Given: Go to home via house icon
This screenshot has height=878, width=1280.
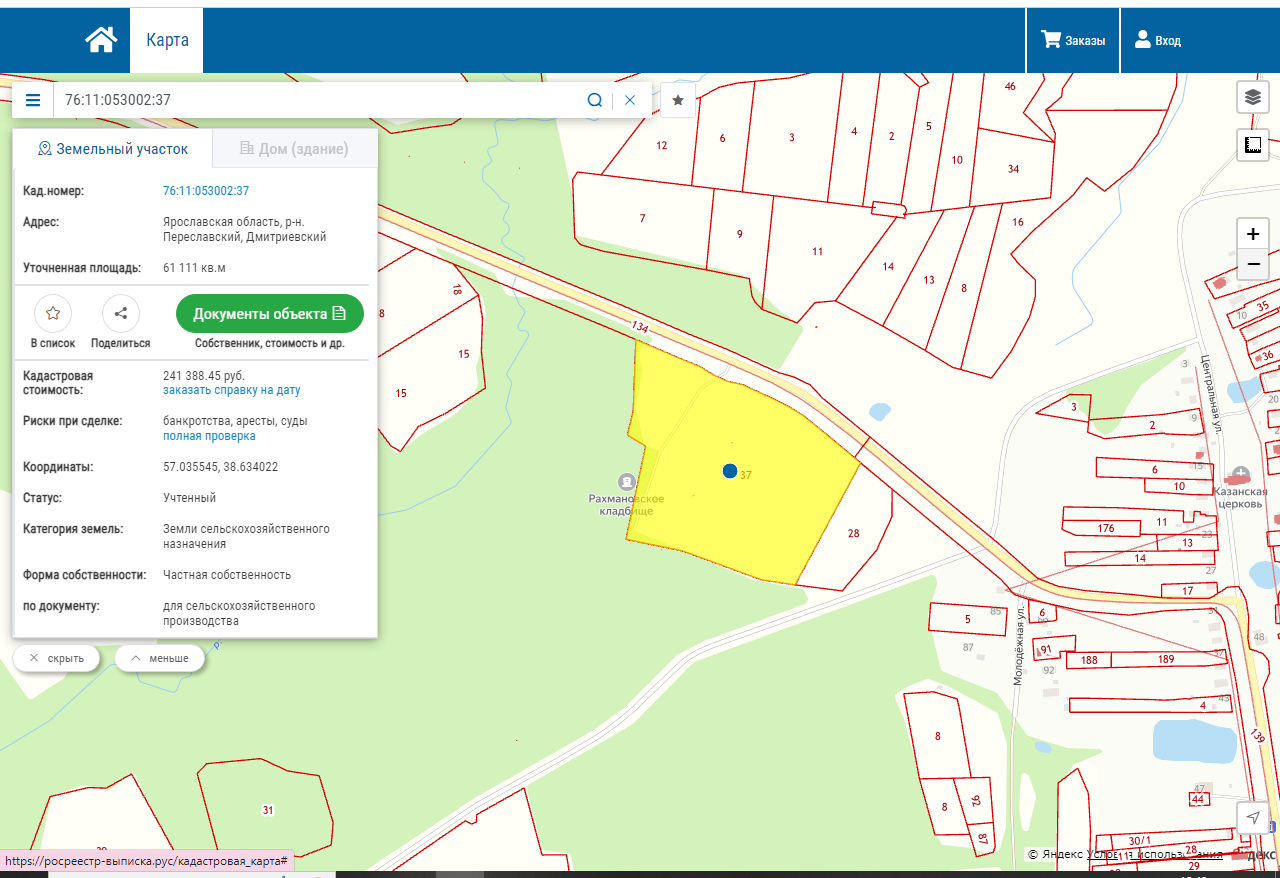Looking at the screenshot, I should point(101,40).
